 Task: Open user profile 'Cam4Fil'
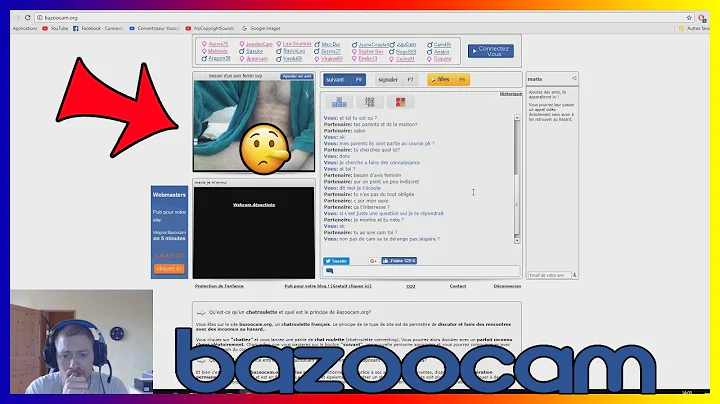pos(442,45)
